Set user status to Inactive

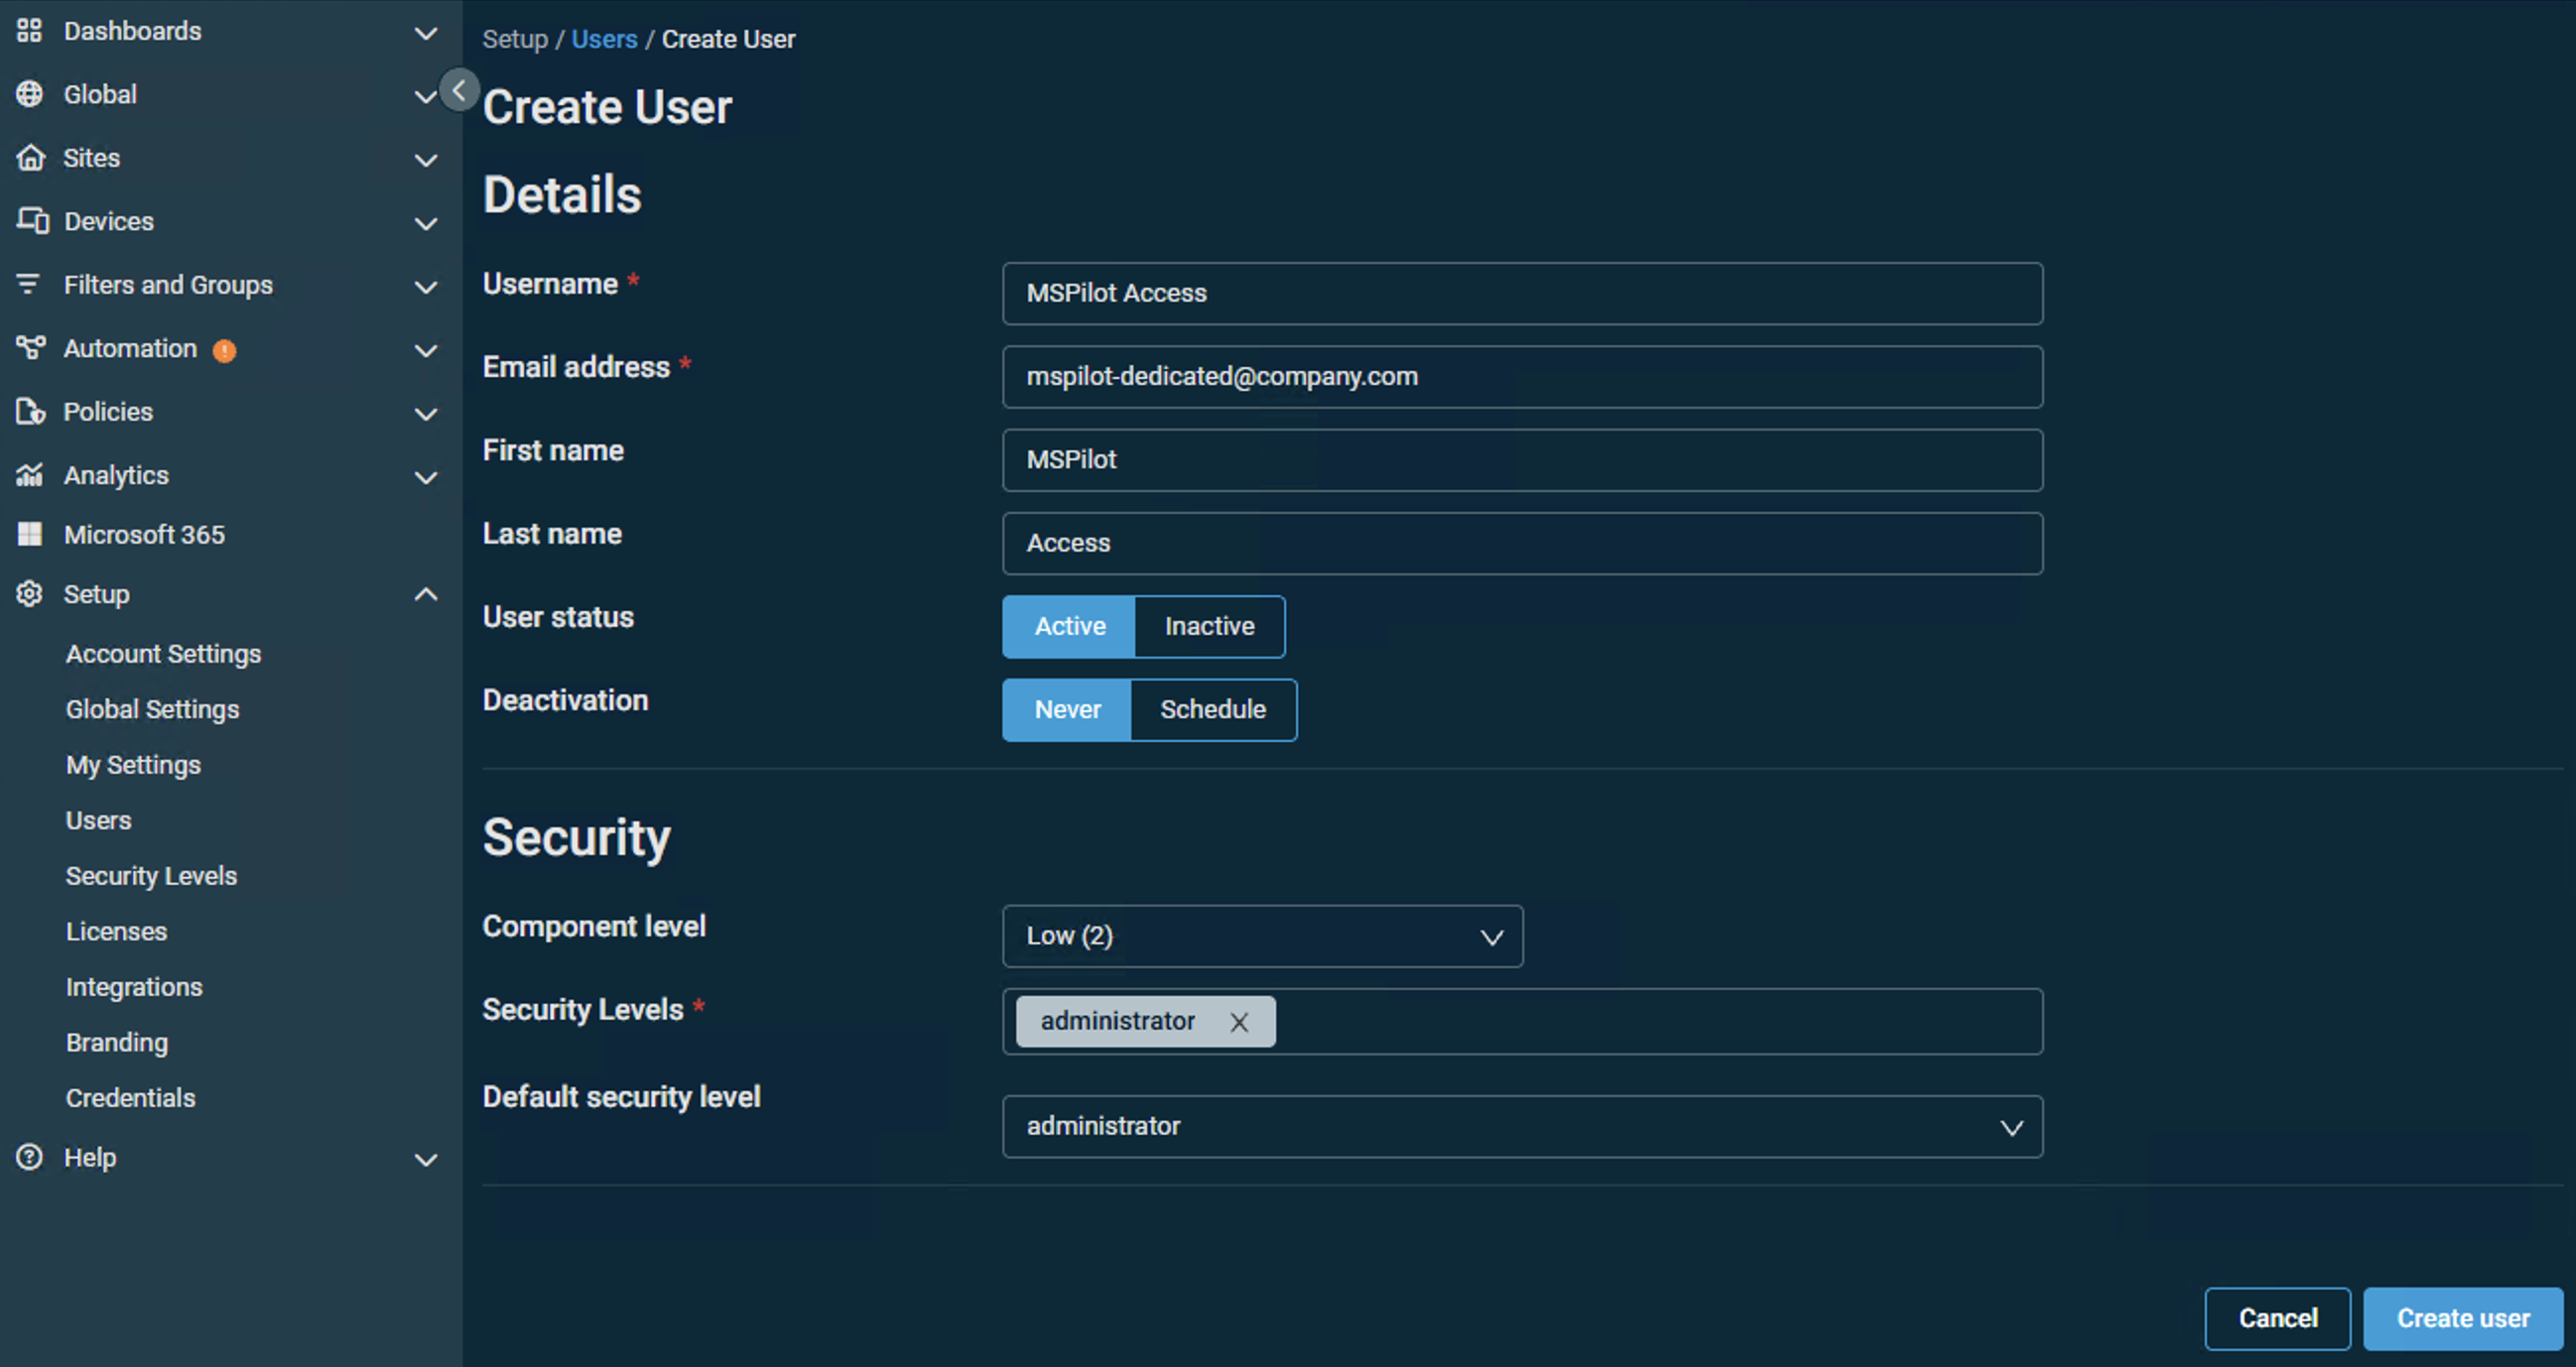point(1210,627)
